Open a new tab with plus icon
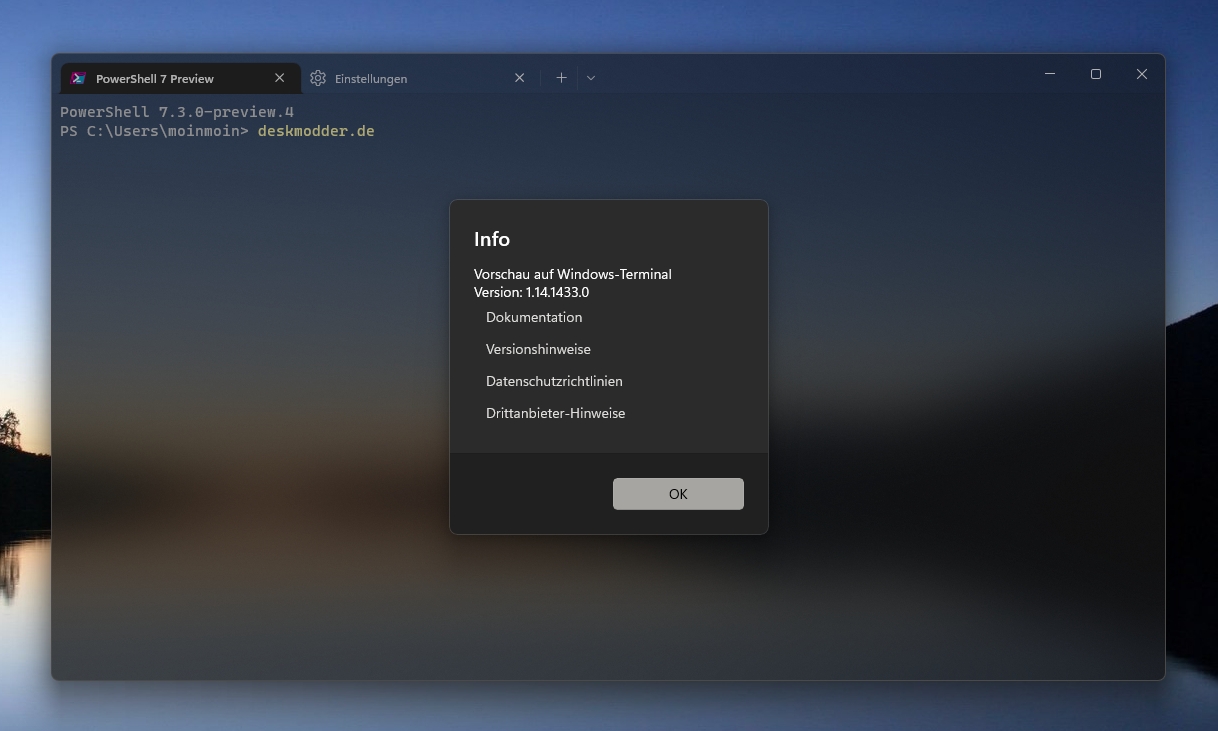The image size is (1218, 731). 561,78
